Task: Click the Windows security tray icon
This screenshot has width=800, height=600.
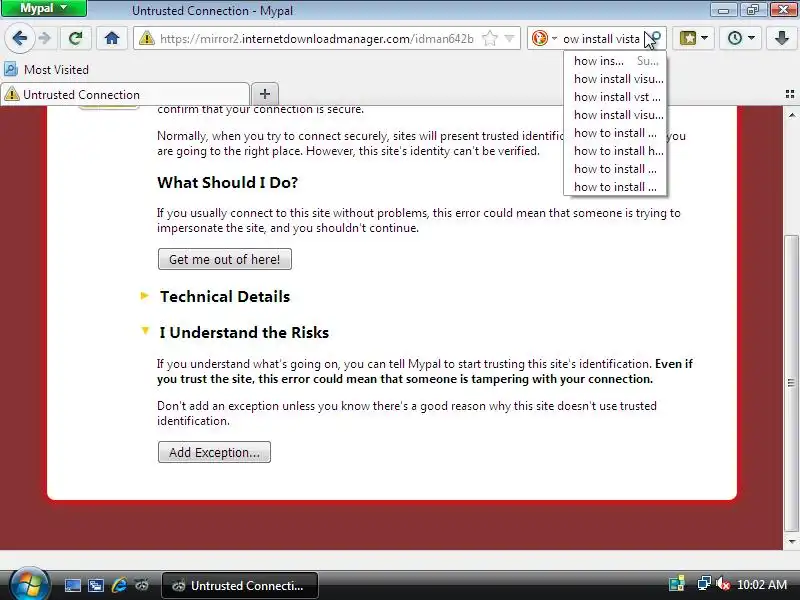Action: tap(677, 583)
